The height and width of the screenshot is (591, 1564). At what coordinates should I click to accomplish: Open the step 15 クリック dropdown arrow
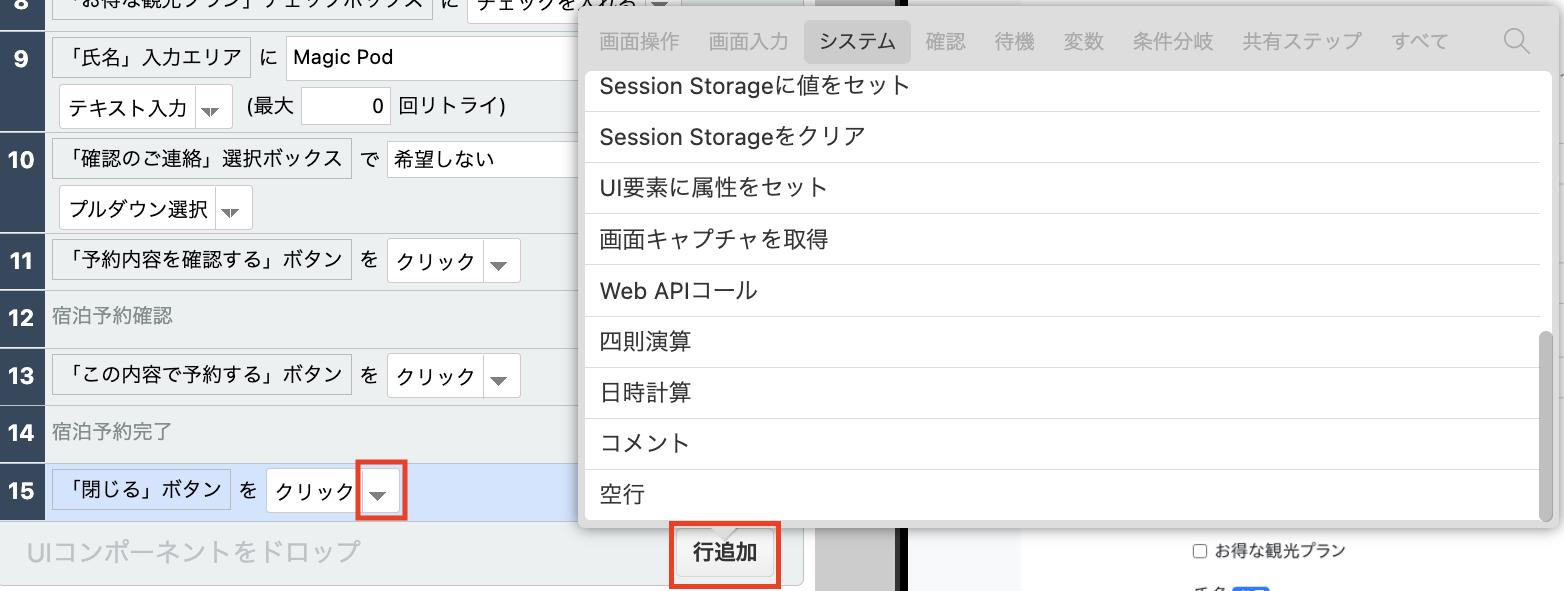pyautogui.click(x=379, y=491)
